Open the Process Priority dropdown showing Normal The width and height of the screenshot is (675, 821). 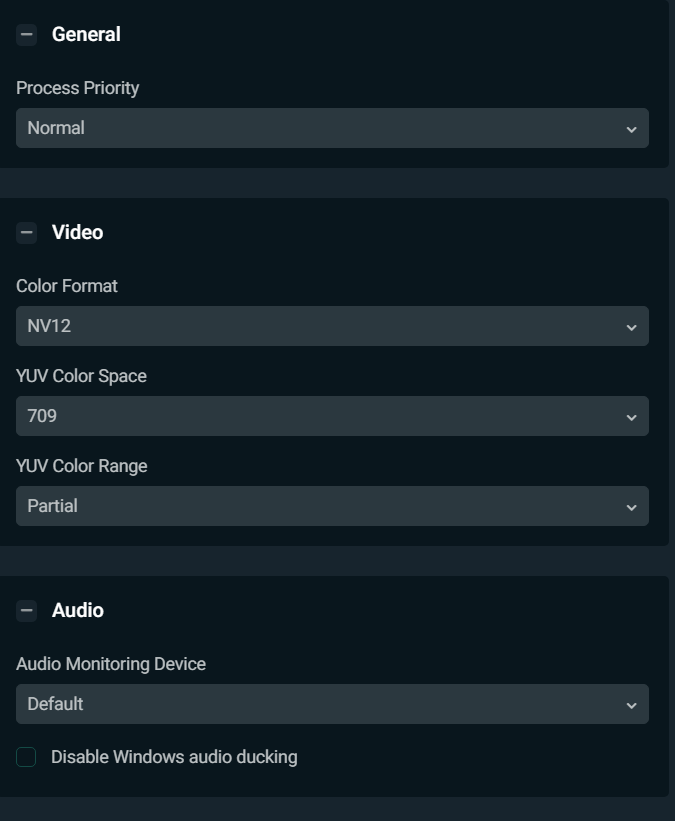pyautogui.click(x=330, y=128)
